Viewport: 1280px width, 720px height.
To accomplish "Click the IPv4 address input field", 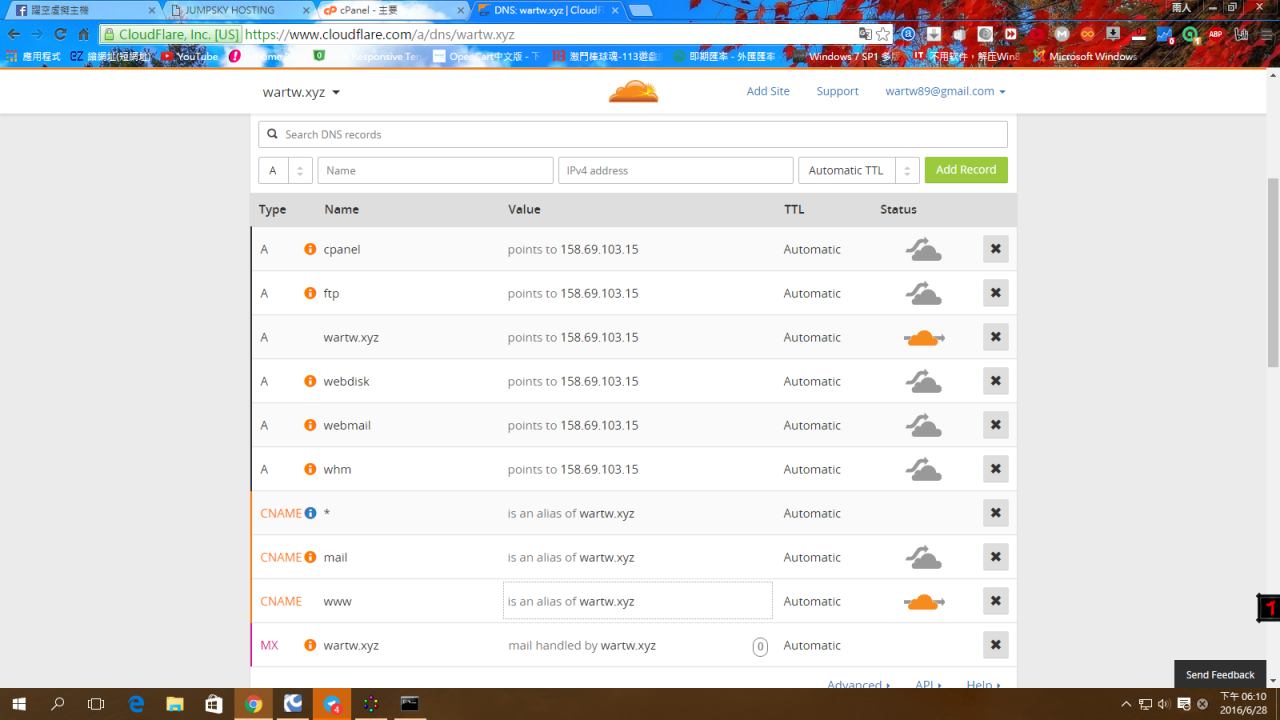I will tap(675, 170).
